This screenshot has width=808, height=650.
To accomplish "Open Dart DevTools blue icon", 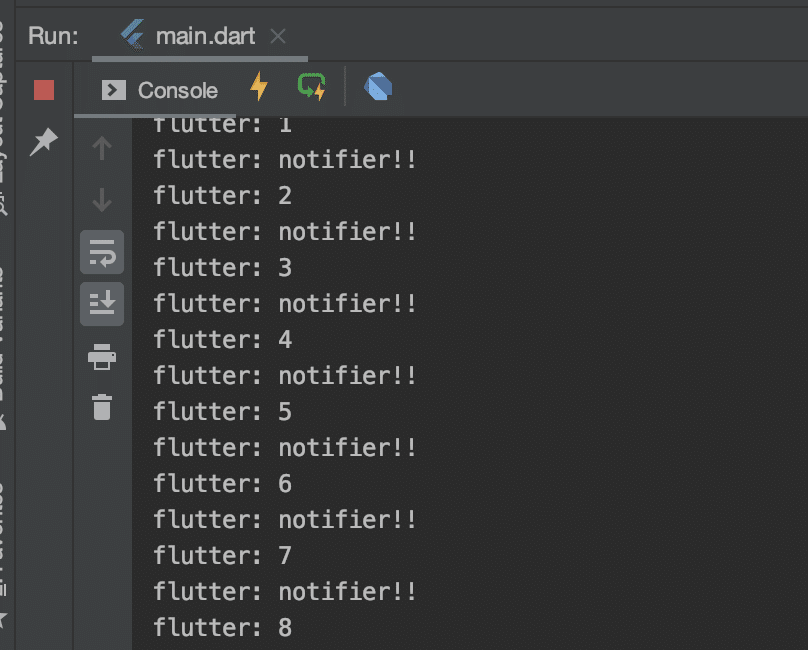I will click(x=378, y=86).
